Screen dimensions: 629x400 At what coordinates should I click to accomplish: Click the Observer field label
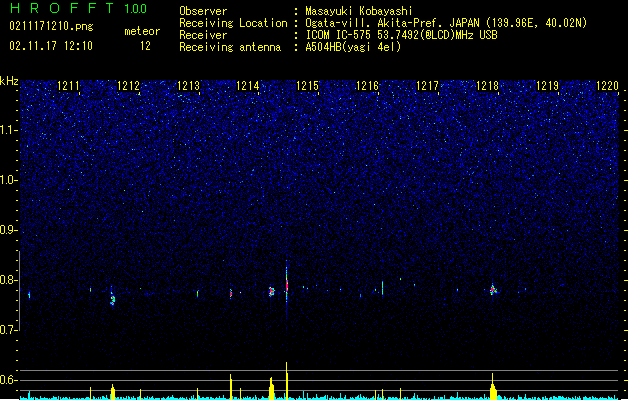203,11
